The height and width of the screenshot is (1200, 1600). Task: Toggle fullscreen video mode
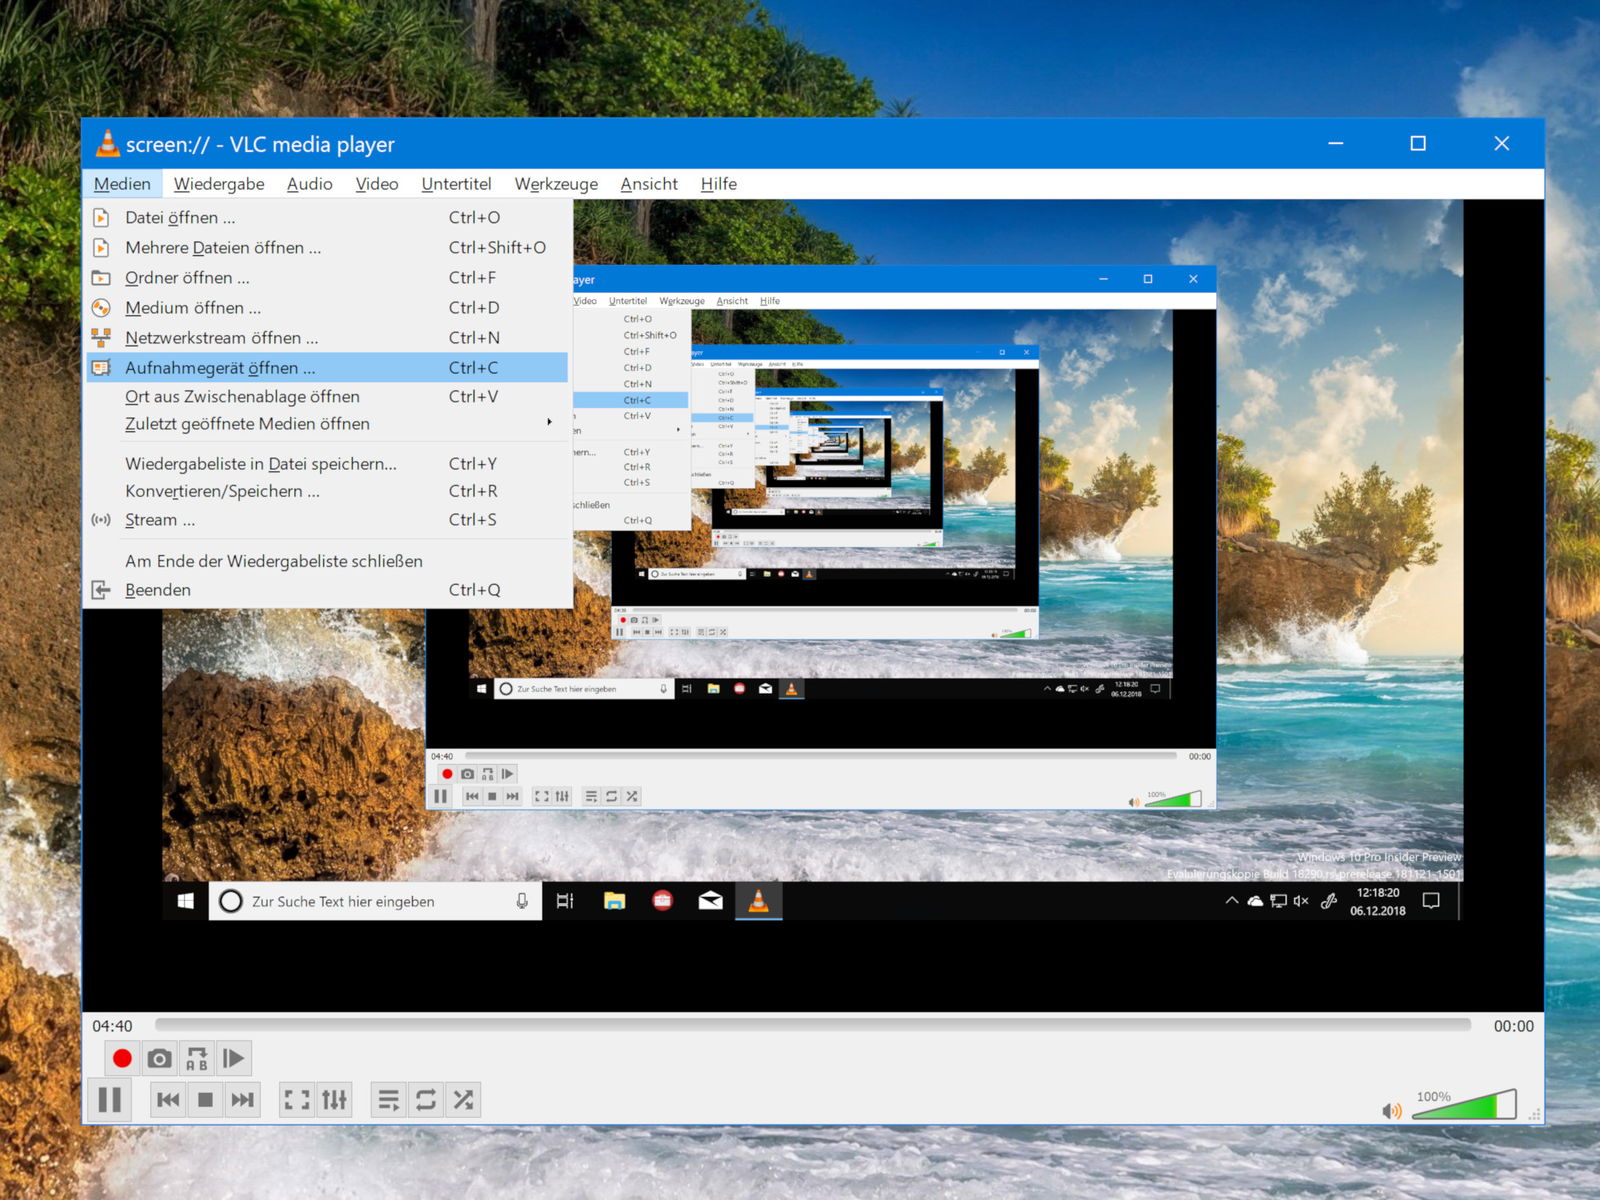tap(297, 1100)
